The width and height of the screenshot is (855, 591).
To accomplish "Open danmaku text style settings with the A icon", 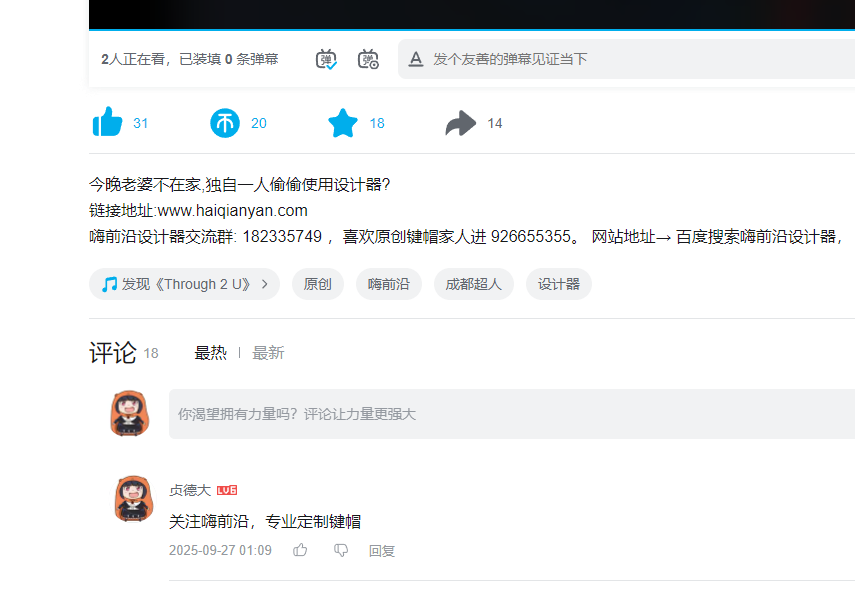I will 415,59.
